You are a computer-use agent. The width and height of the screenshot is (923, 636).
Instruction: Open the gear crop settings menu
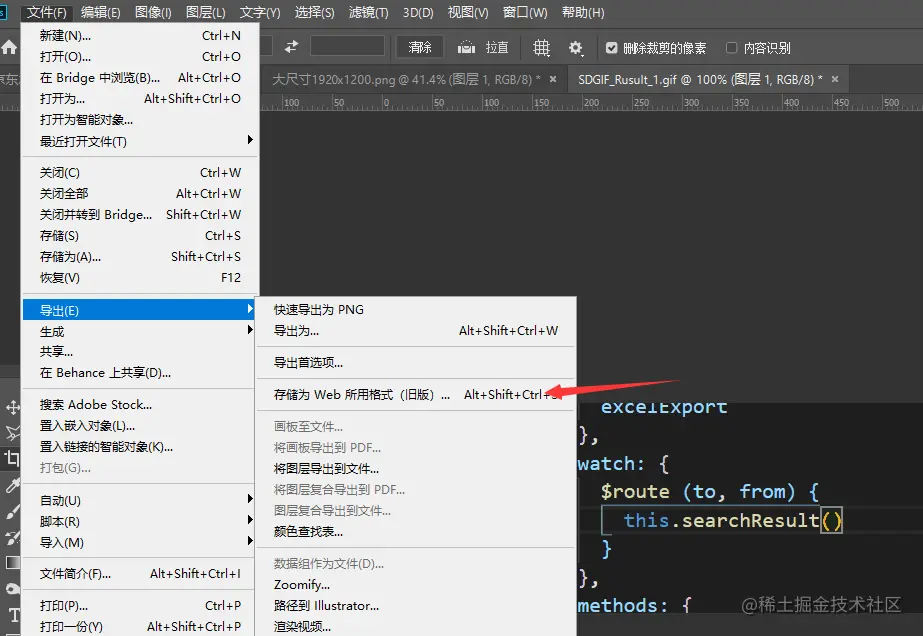point(576,48)
